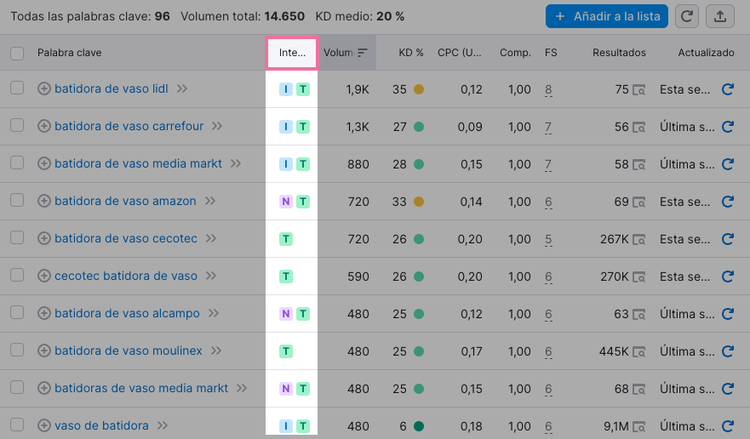
Task: Refresh the vaso de batidora row
Action: coord(728,426)
